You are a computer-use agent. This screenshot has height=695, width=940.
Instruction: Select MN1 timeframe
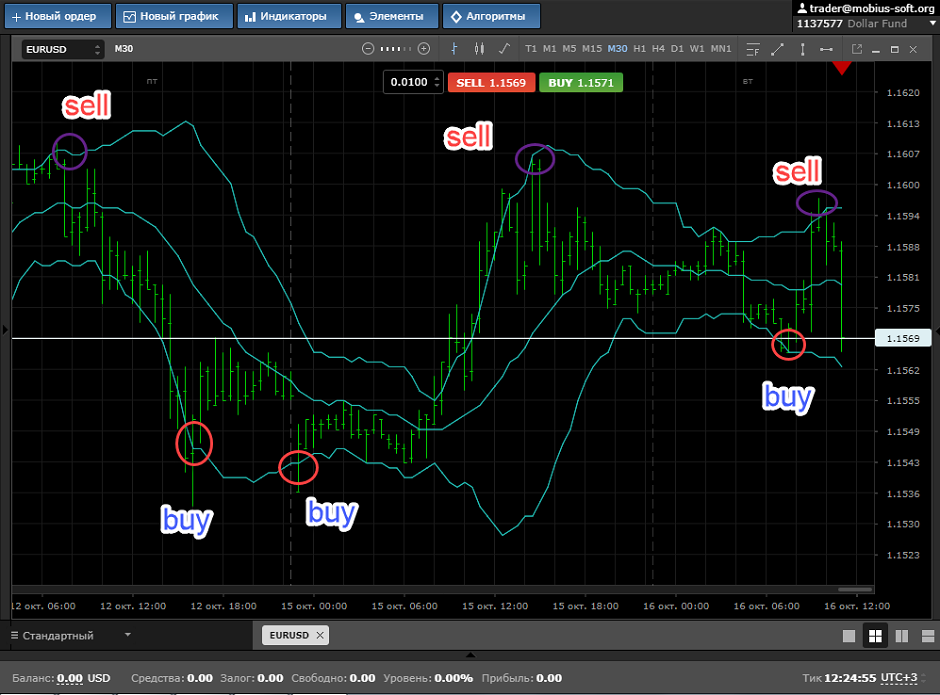point(721,49)
